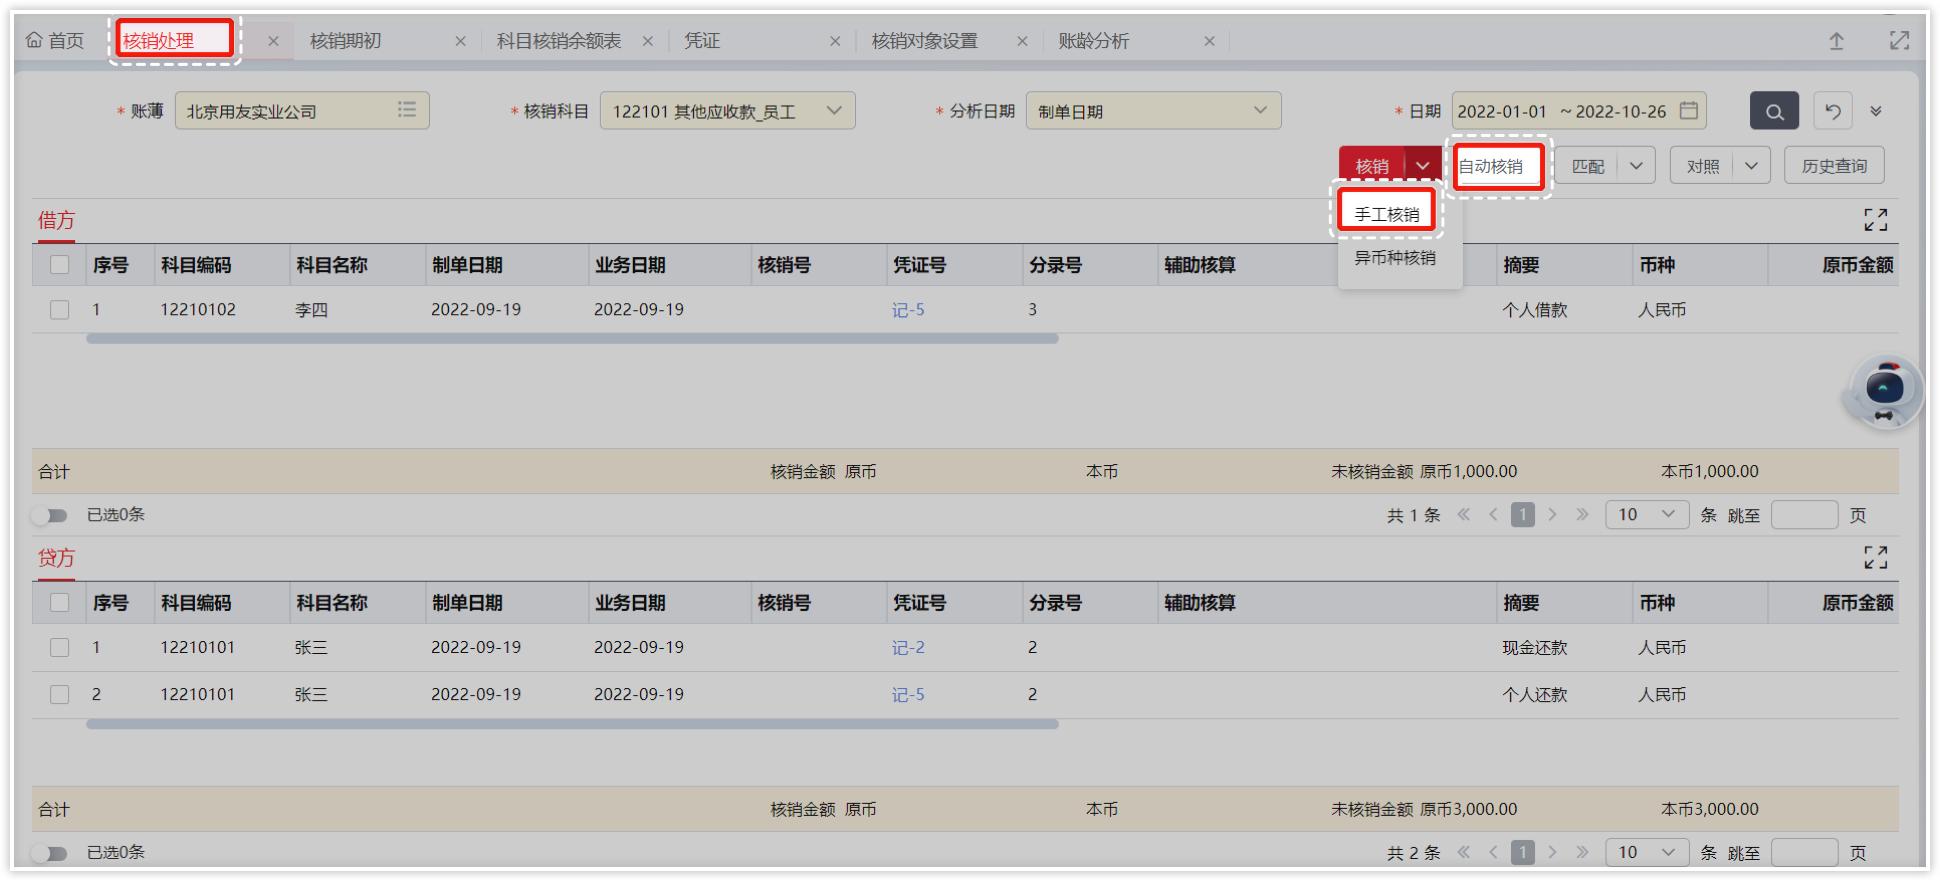
Task: Go to last page in 贷方 pagination
Action: (x=1582, y=853)
